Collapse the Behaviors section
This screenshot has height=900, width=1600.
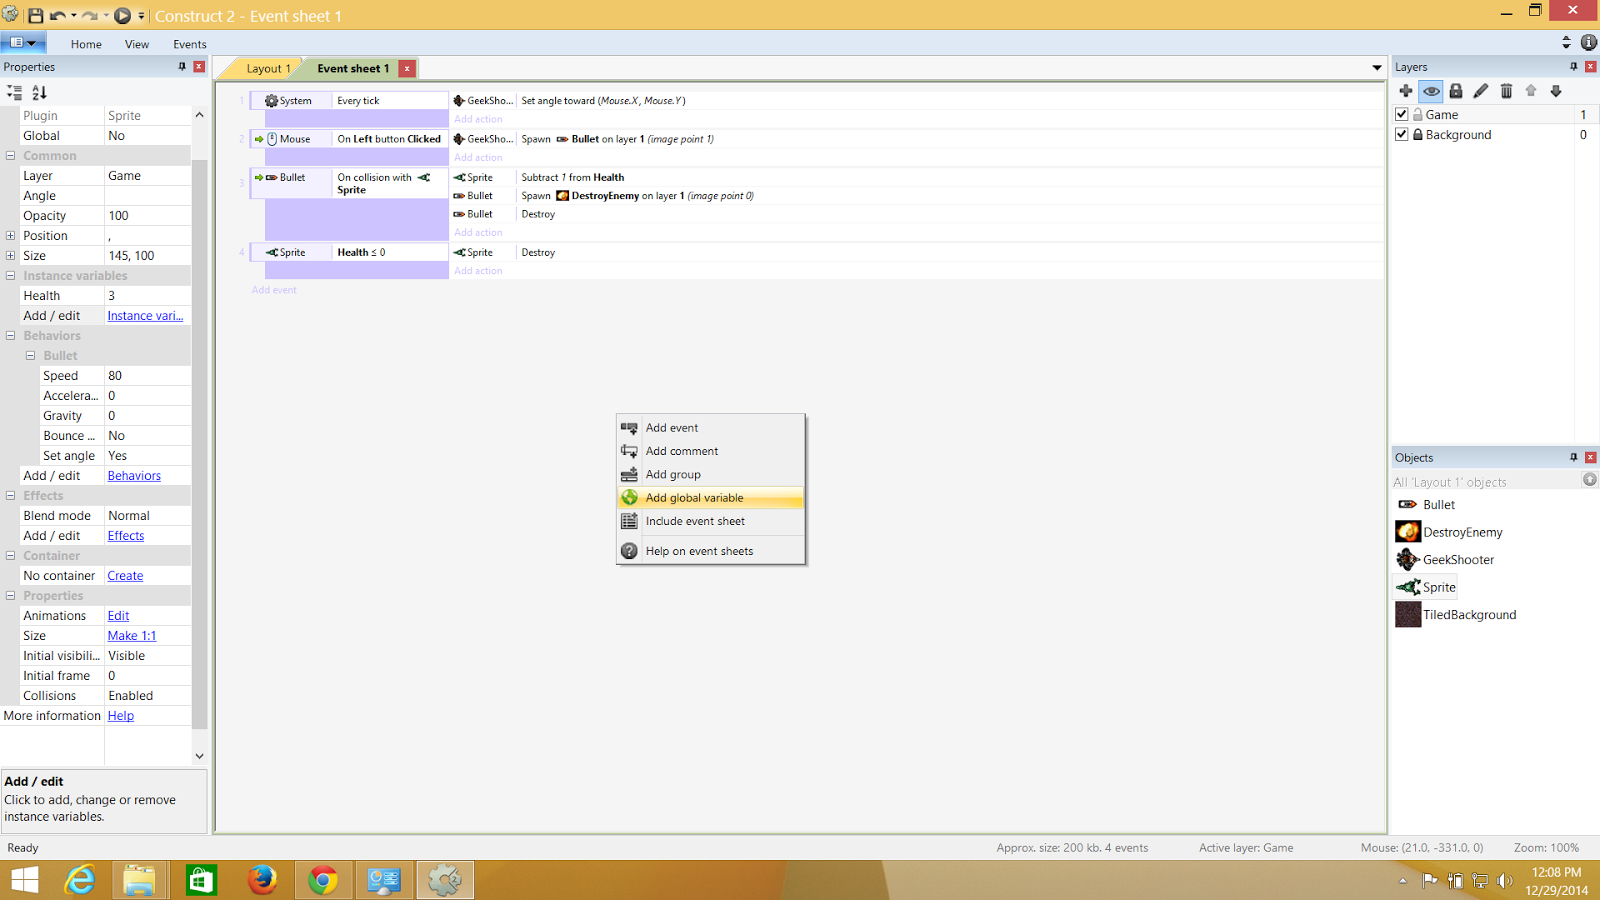(x=10, y=336)
